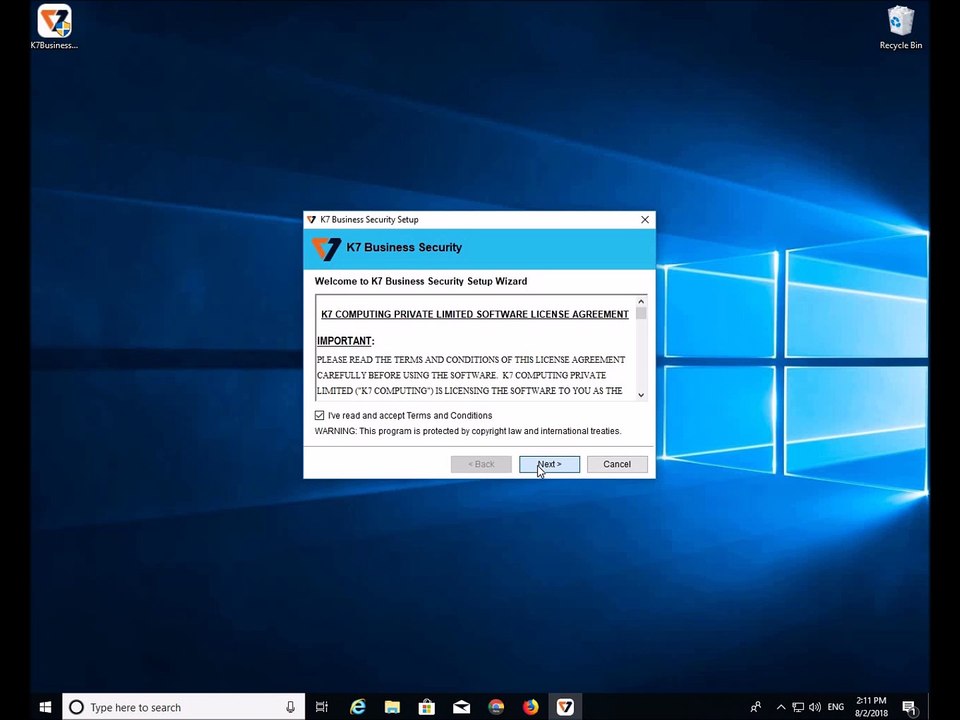This screenshot has height=720, width=960.
Task: Launch Internet Explorer from the taskbar
Action: pos(357,707)
